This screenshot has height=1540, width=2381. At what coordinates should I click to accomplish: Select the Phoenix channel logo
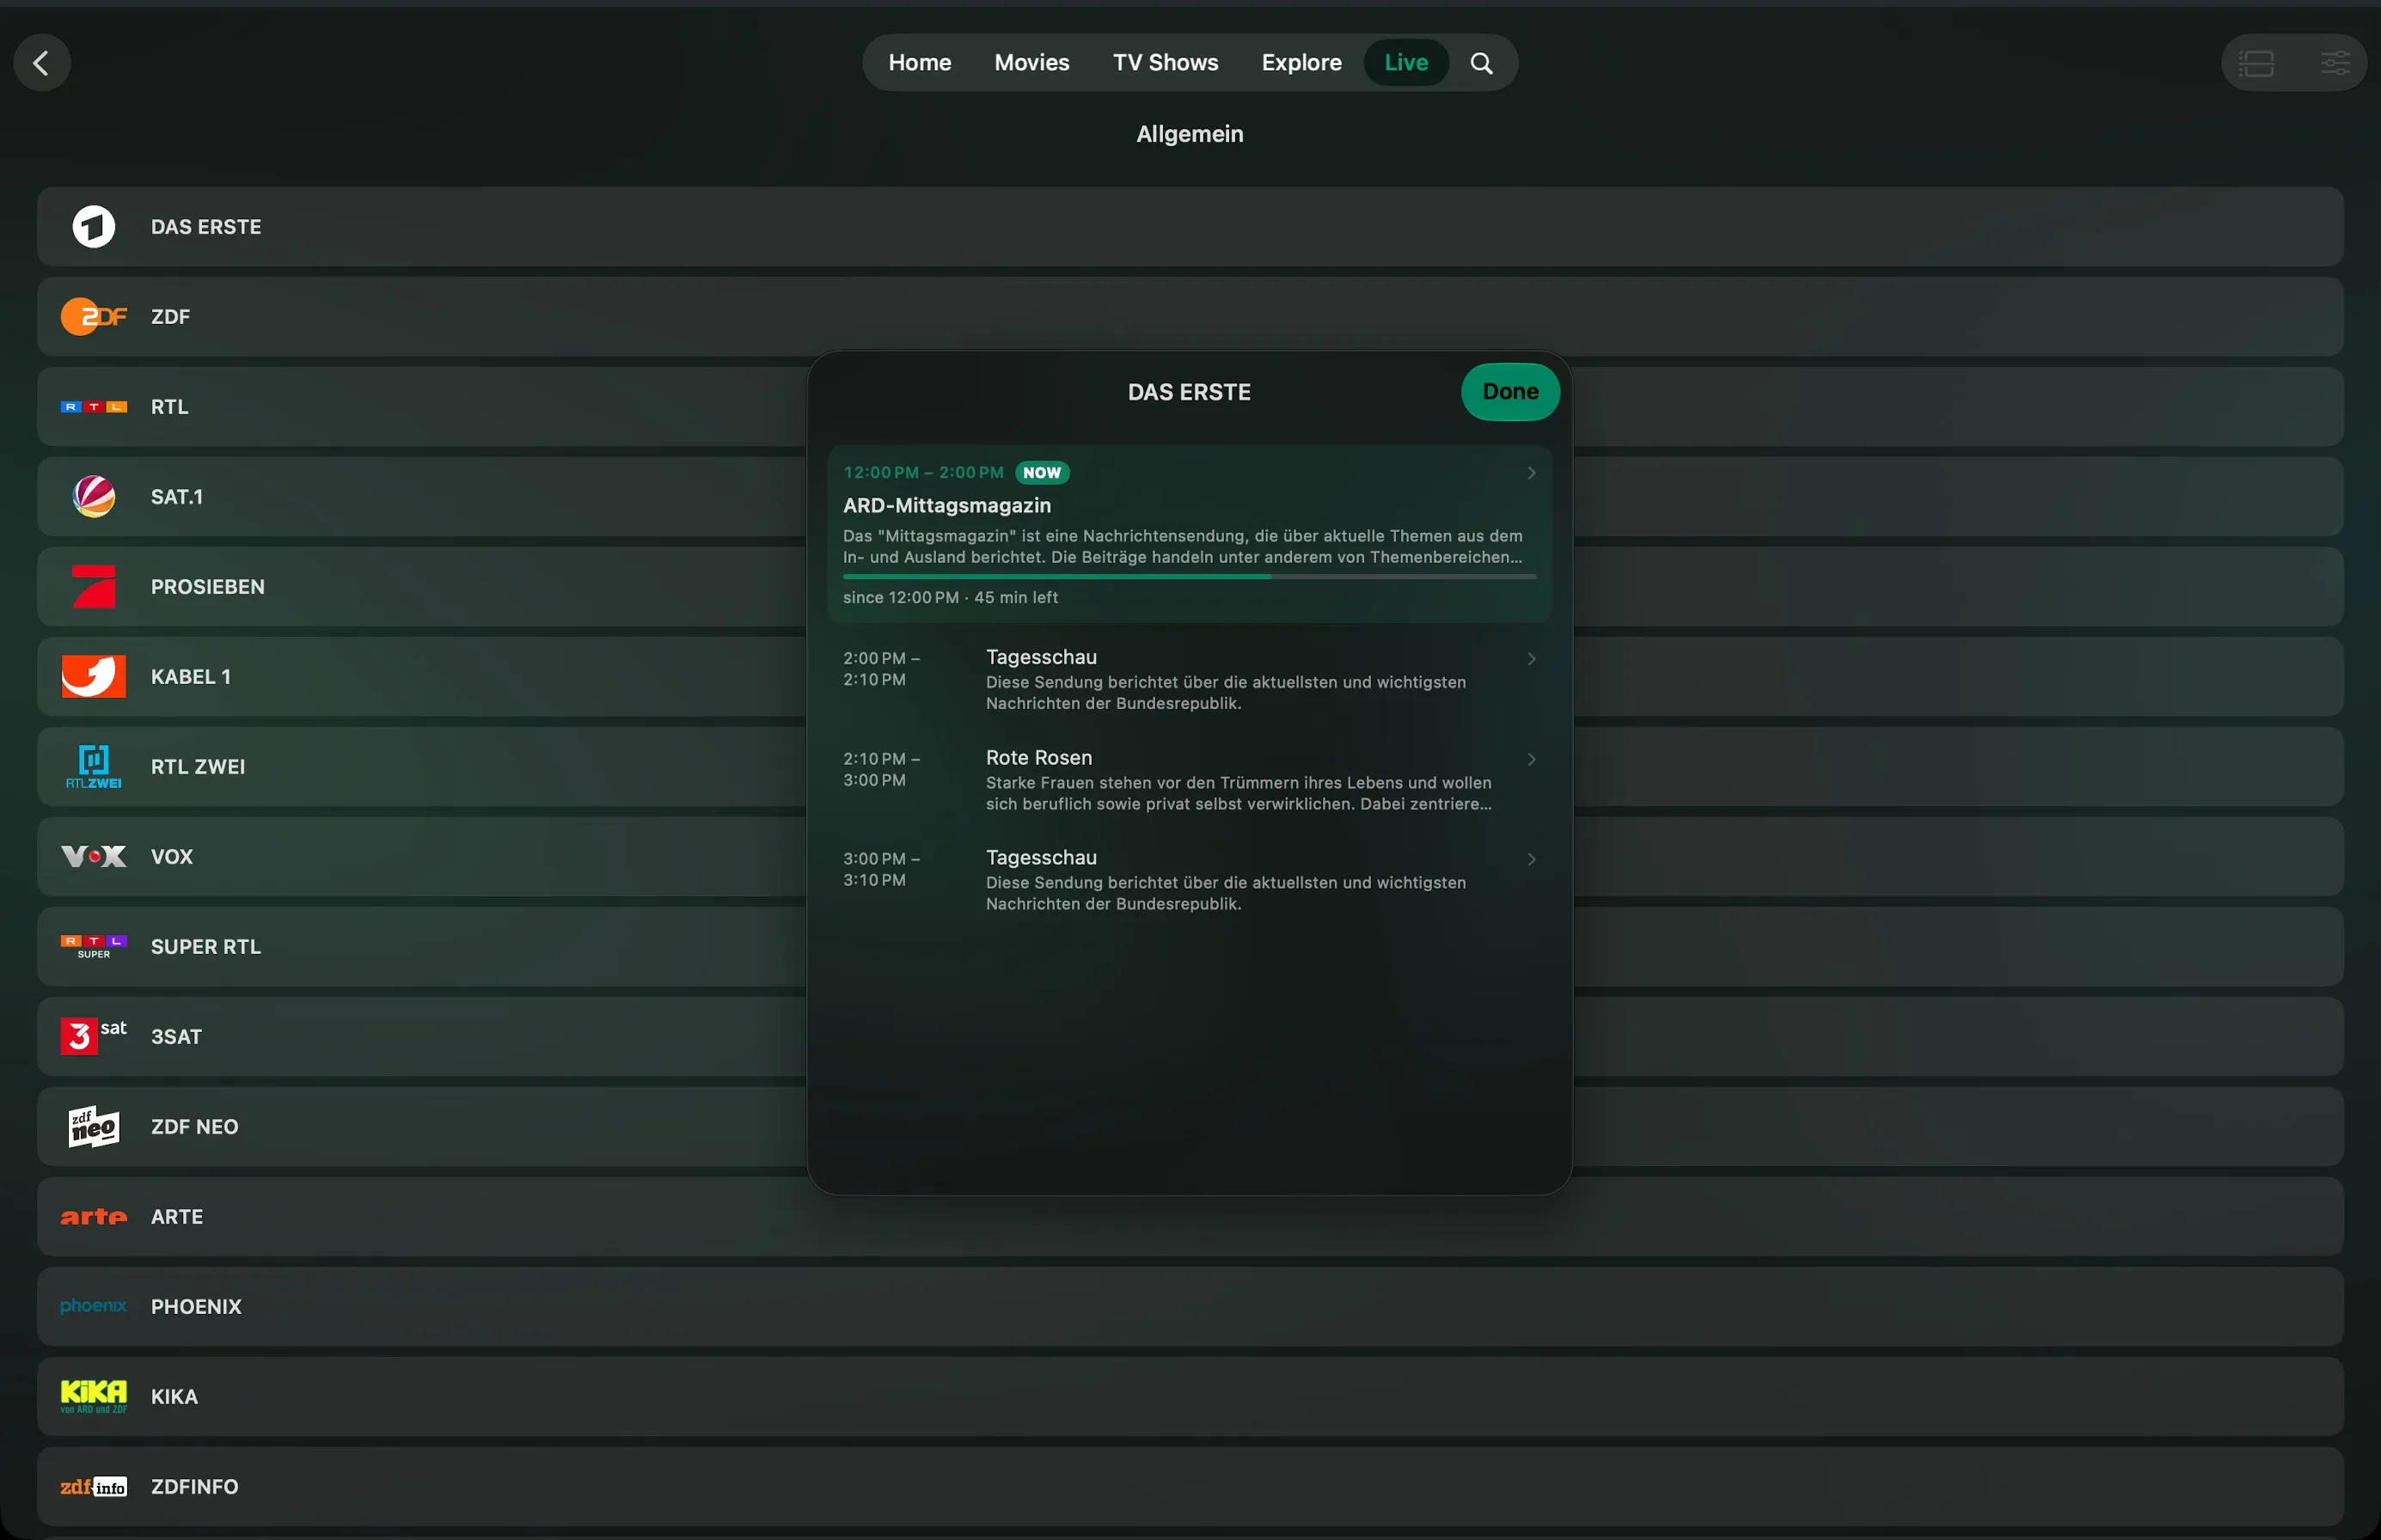(94, 1307)
